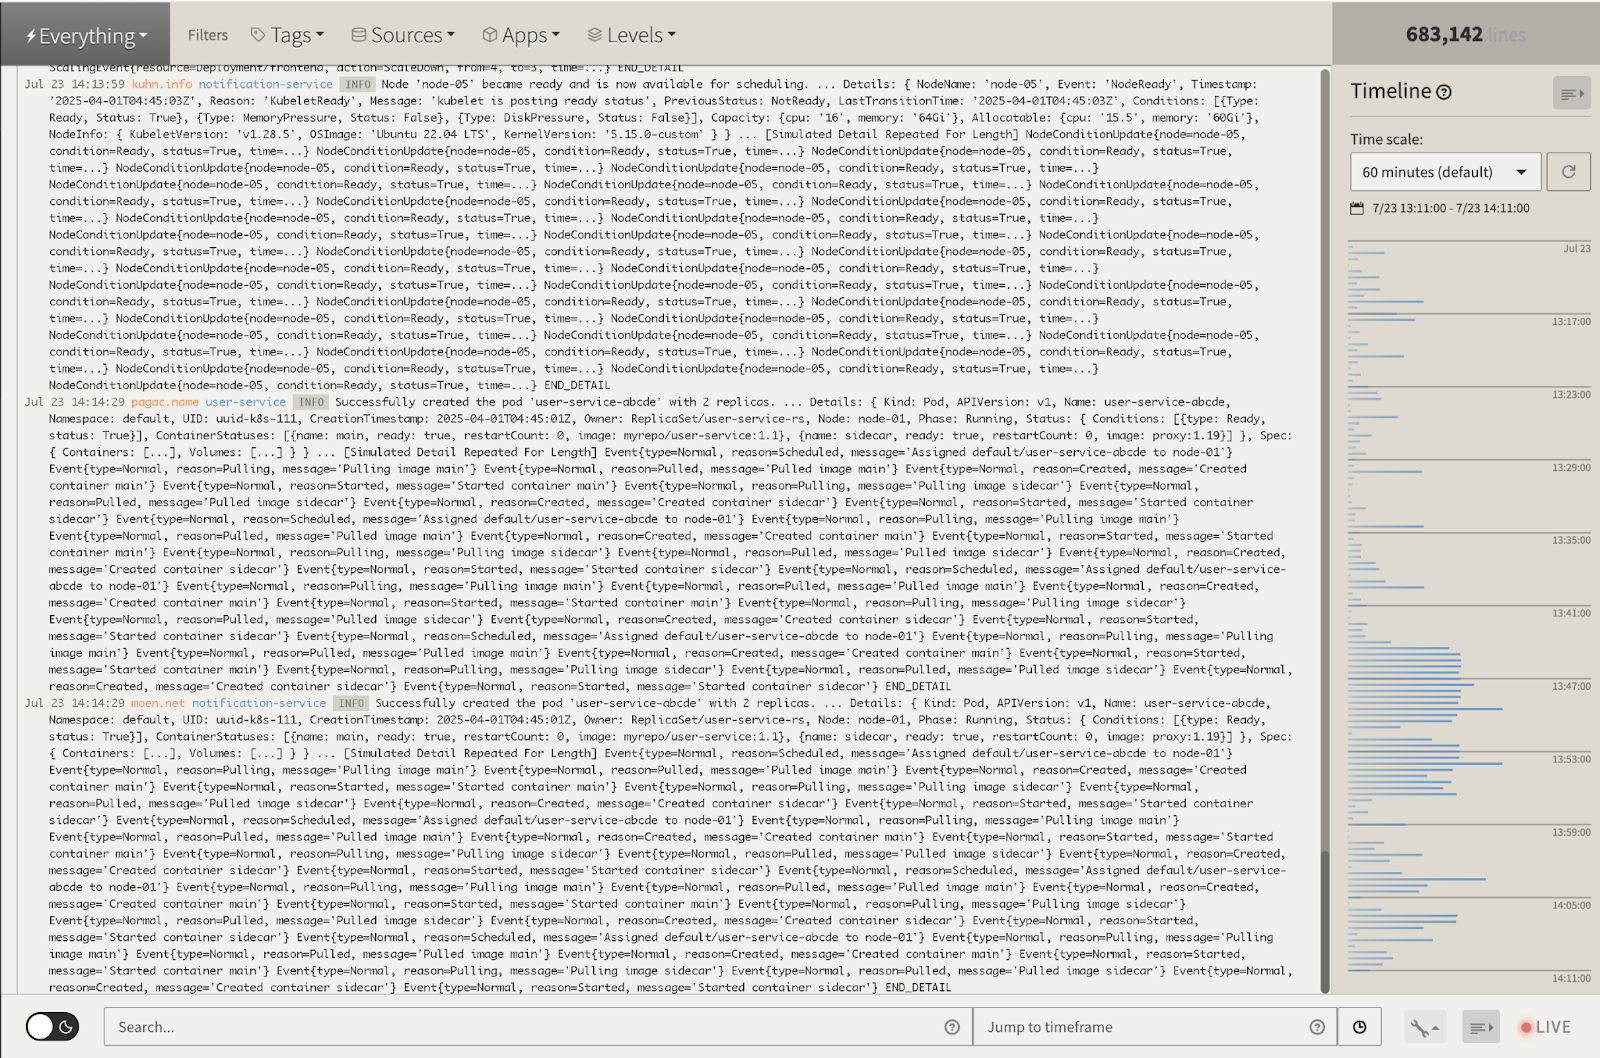Enable LIVE tail mode

coord(1545,1027)
